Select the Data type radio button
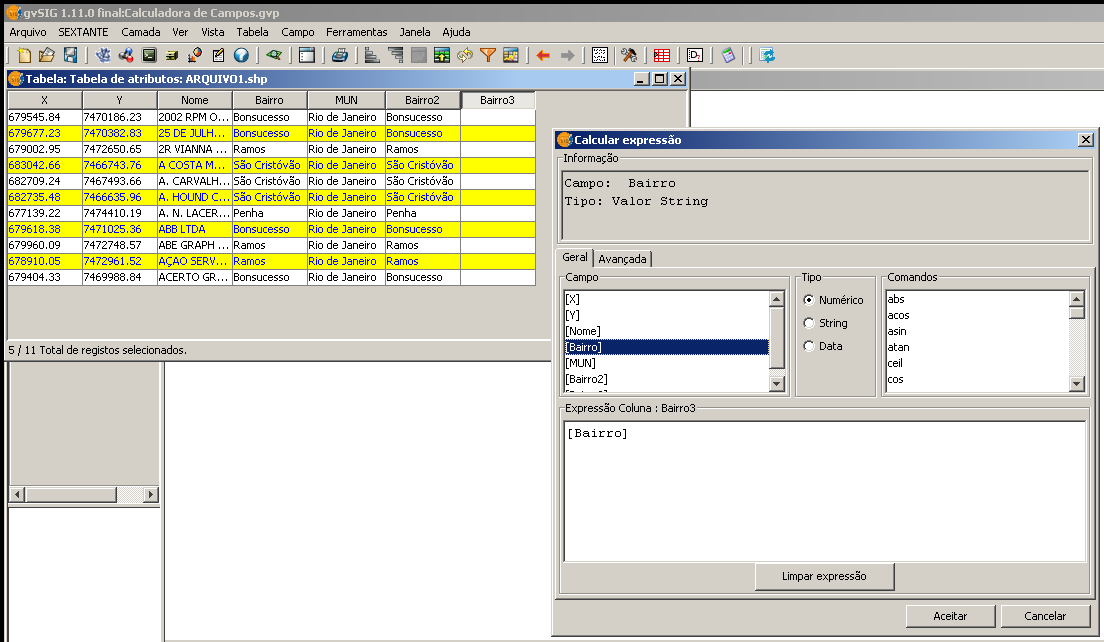 pyautogui.click(x=809, y=346)
